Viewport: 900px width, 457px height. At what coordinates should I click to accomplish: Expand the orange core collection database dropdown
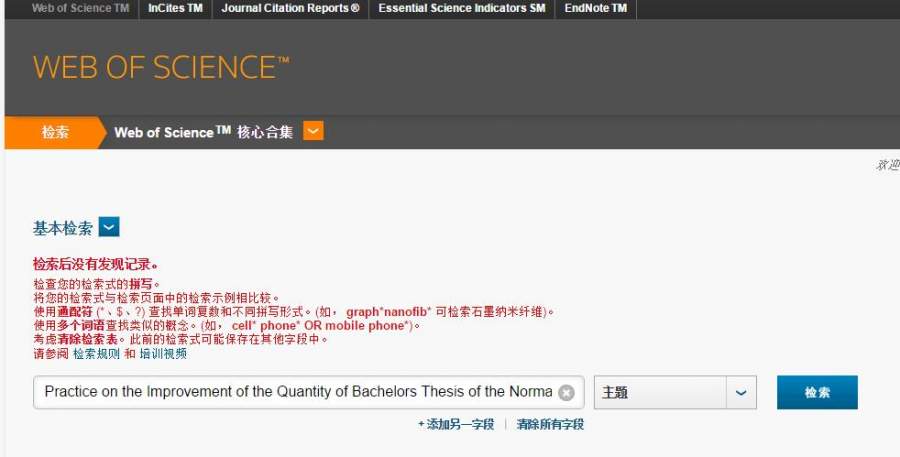(x=313, y=131)
